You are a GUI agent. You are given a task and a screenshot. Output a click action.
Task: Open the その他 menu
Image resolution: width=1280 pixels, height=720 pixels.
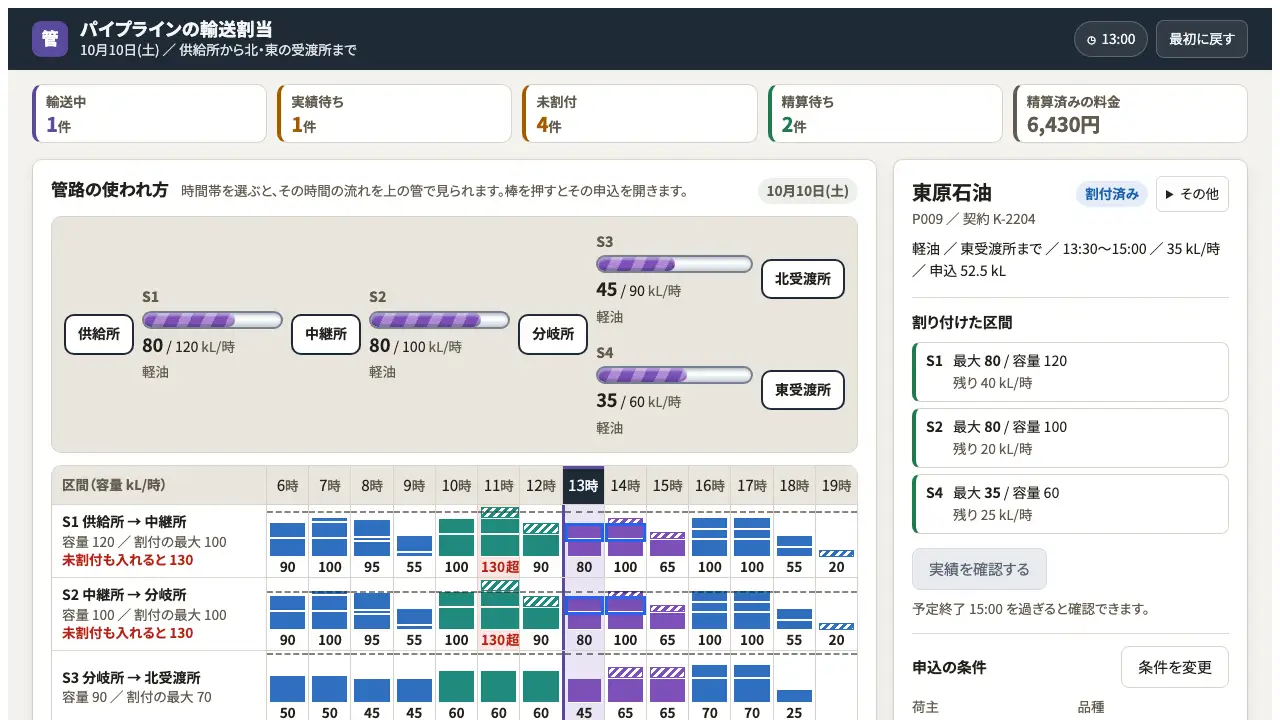pos(1192,194)
